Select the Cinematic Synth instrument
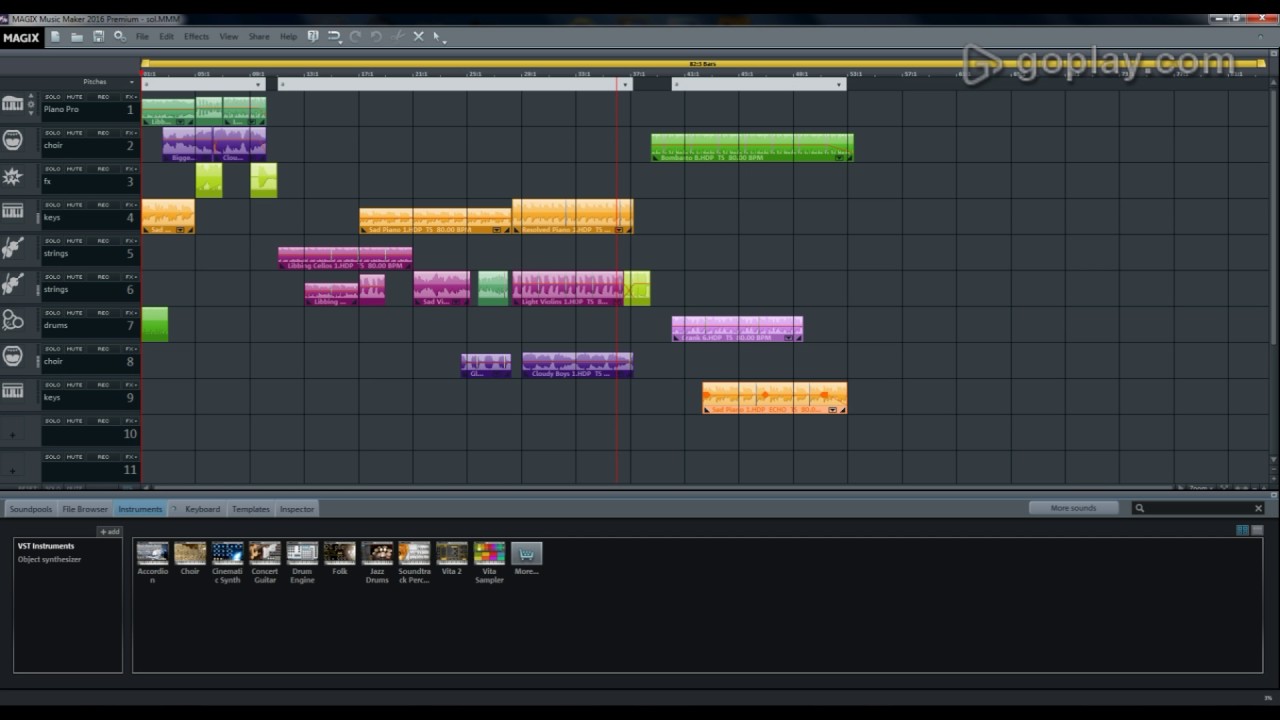The image size is (1280, 720). tap(228, 563)
